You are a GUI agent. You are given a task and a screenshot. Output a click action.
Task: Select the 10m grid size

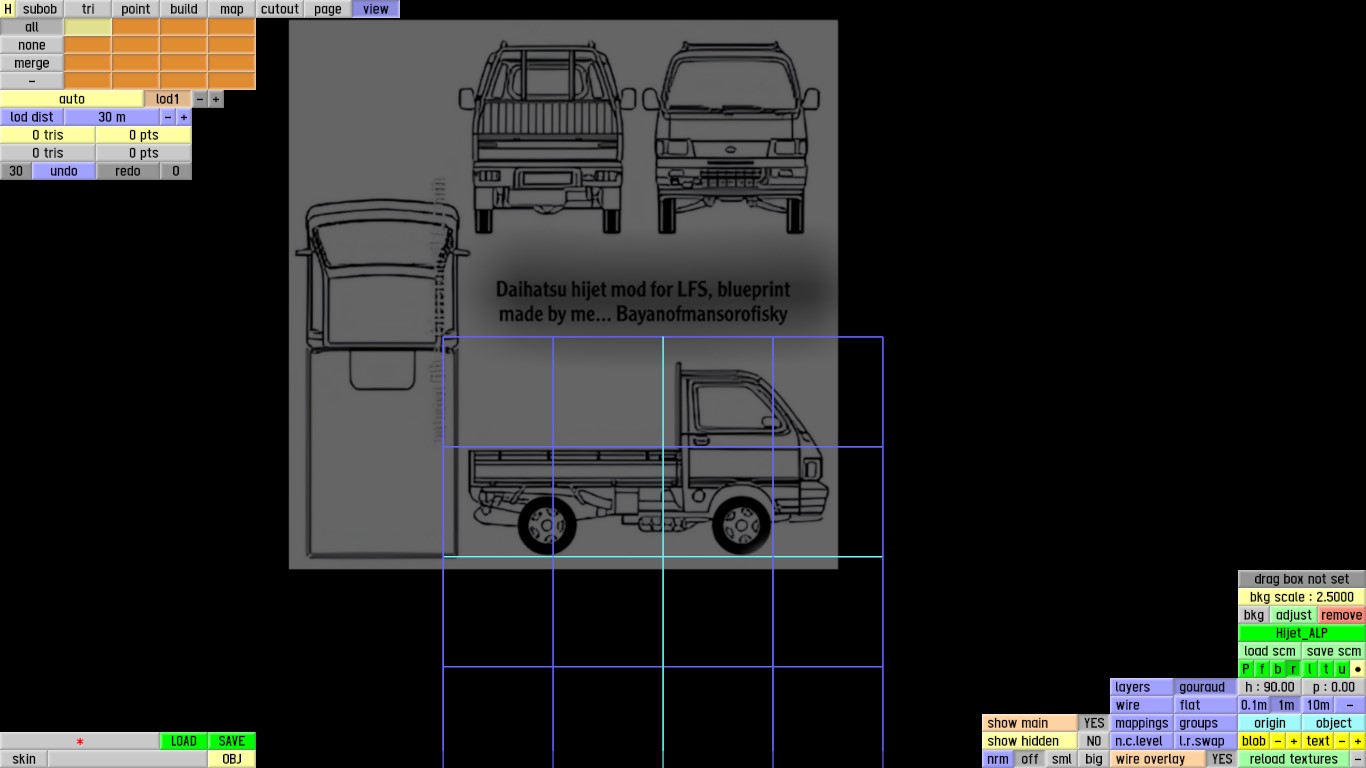click(x=1318, y=705)
